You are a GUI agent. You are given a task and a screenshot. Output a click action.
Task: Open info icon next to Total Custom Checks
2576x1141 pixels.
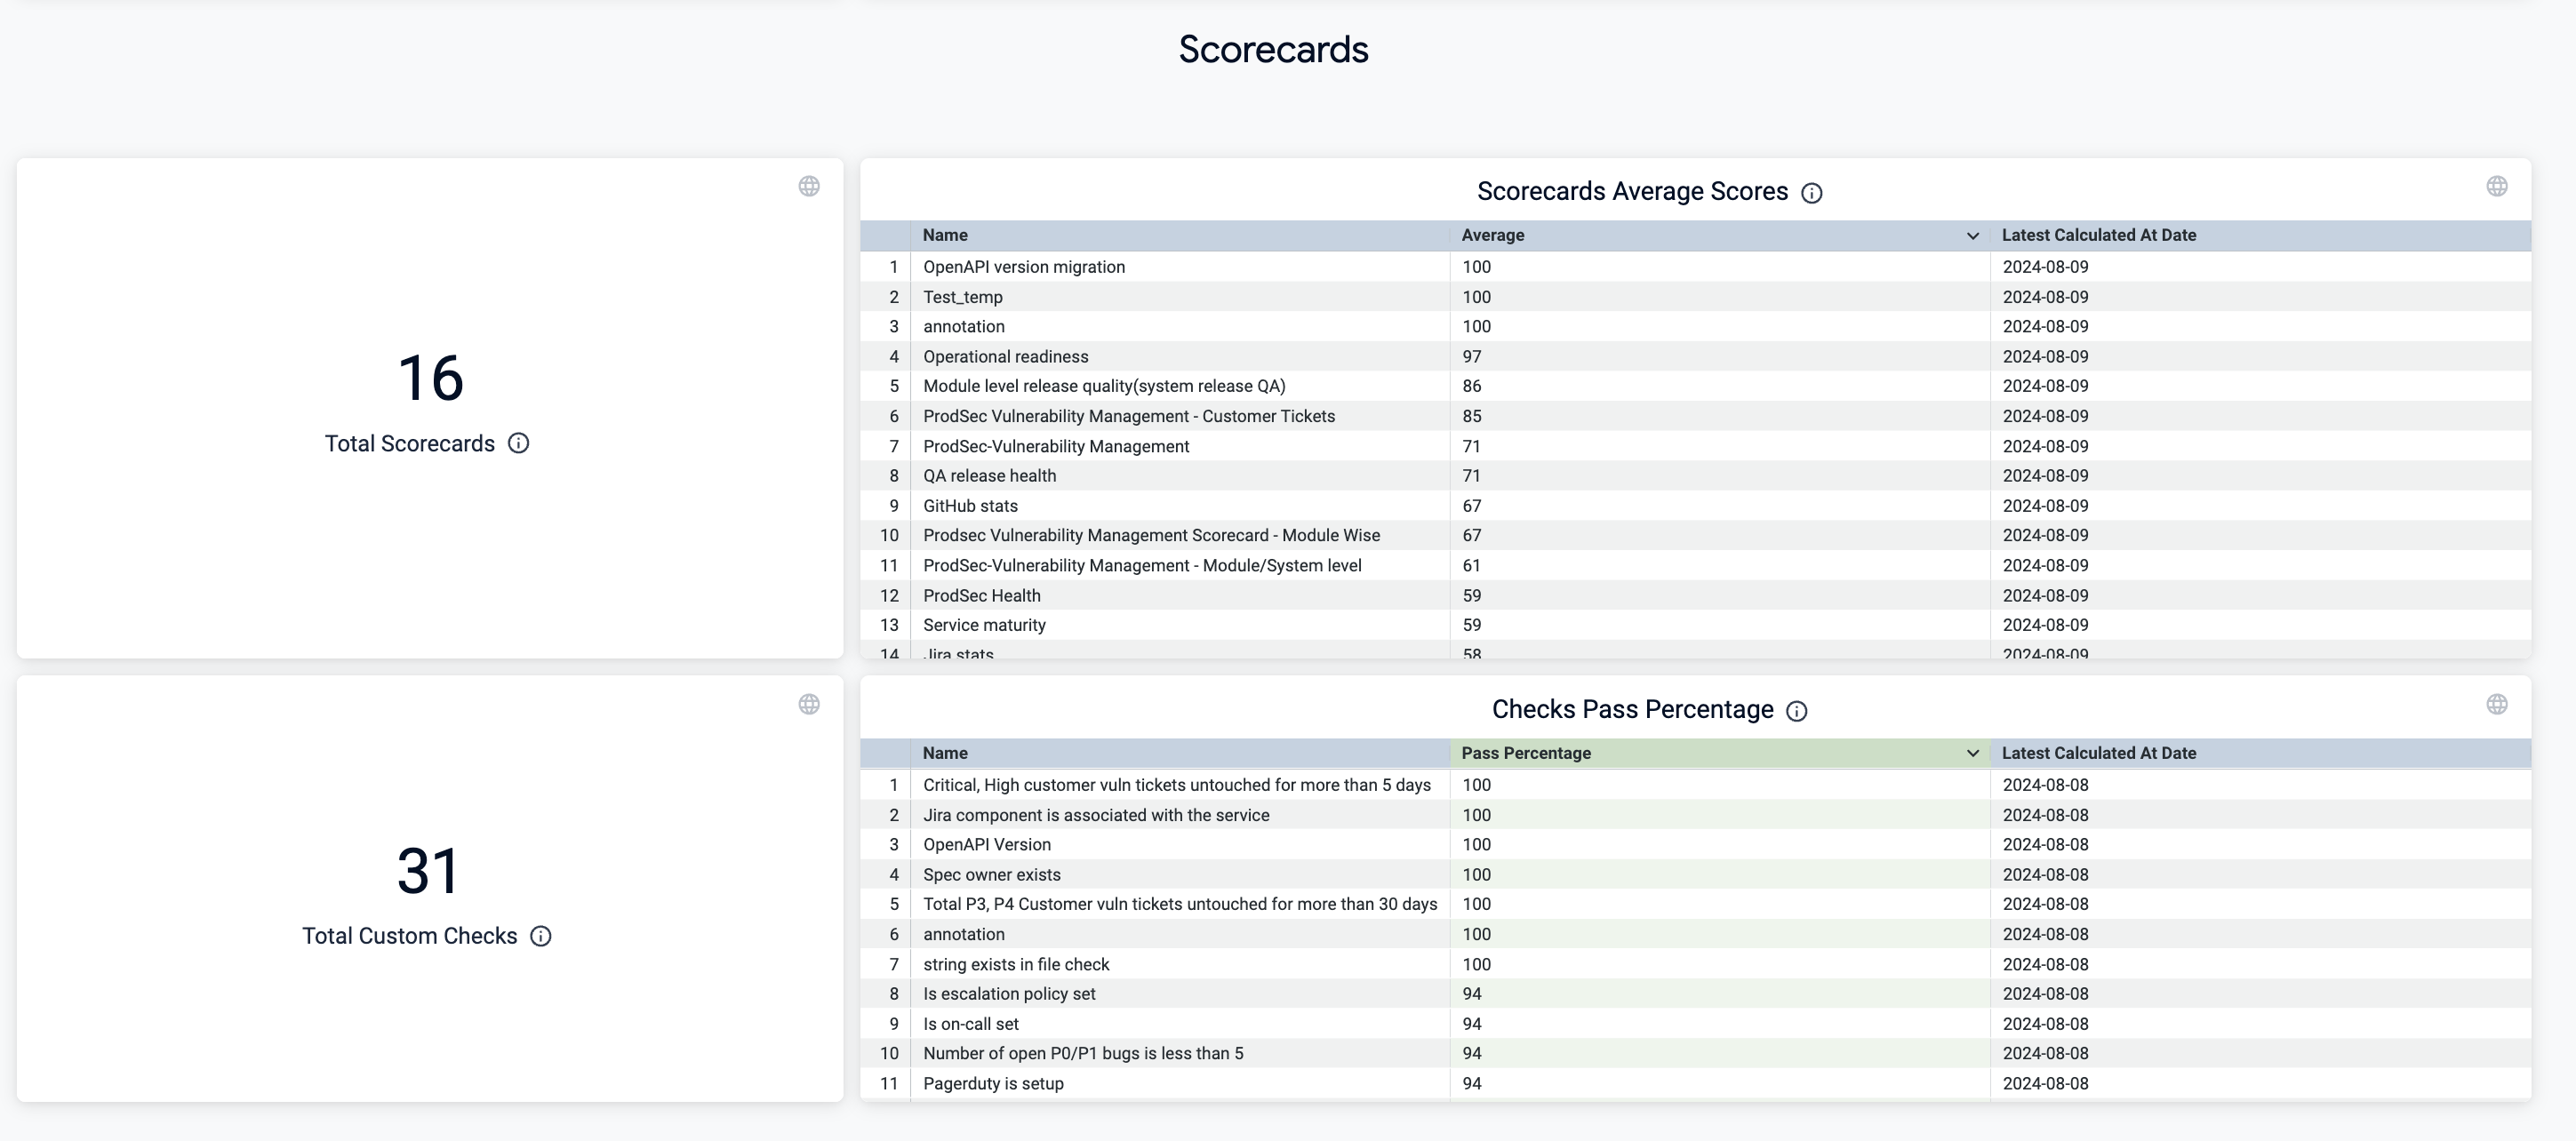tap(541, 936)
